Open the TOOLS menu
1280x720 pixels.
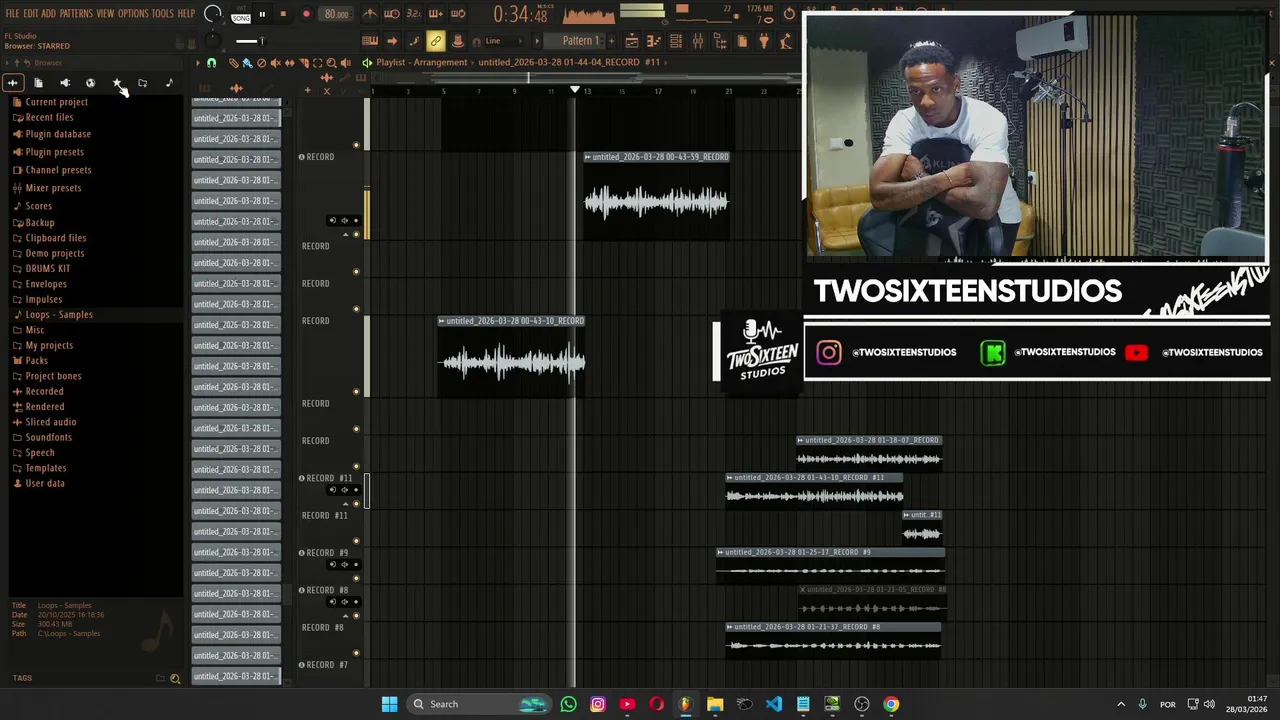tap(163, 14)
